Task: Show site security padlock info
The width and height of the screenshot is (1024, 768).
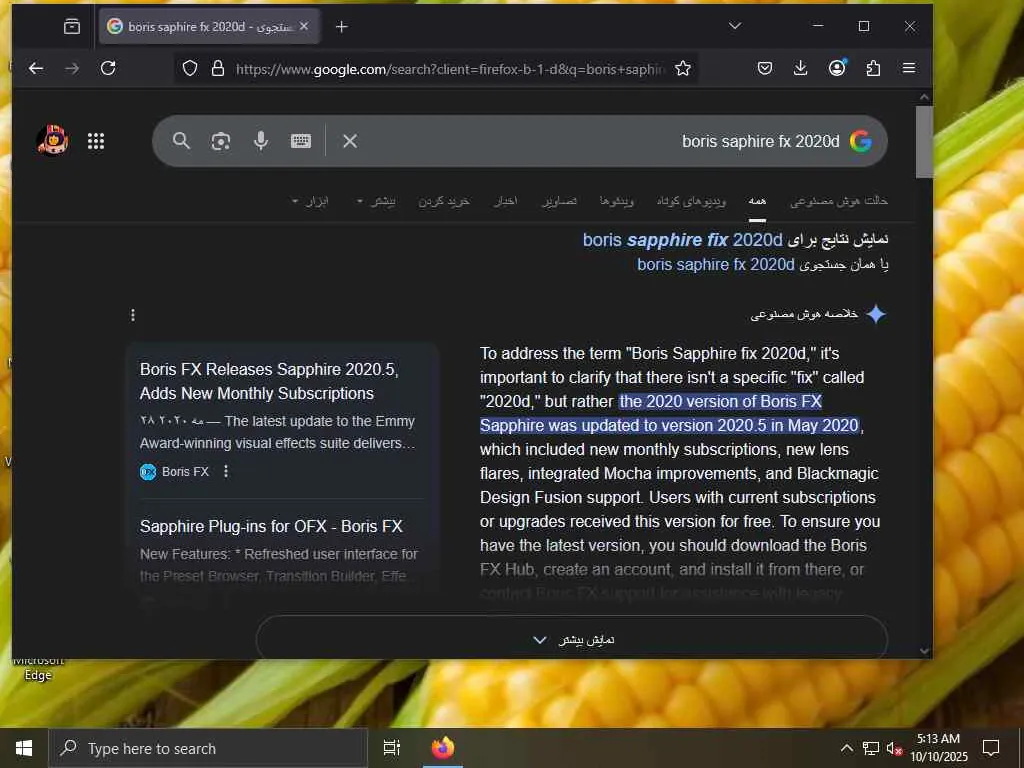Action: coord(218,69)
